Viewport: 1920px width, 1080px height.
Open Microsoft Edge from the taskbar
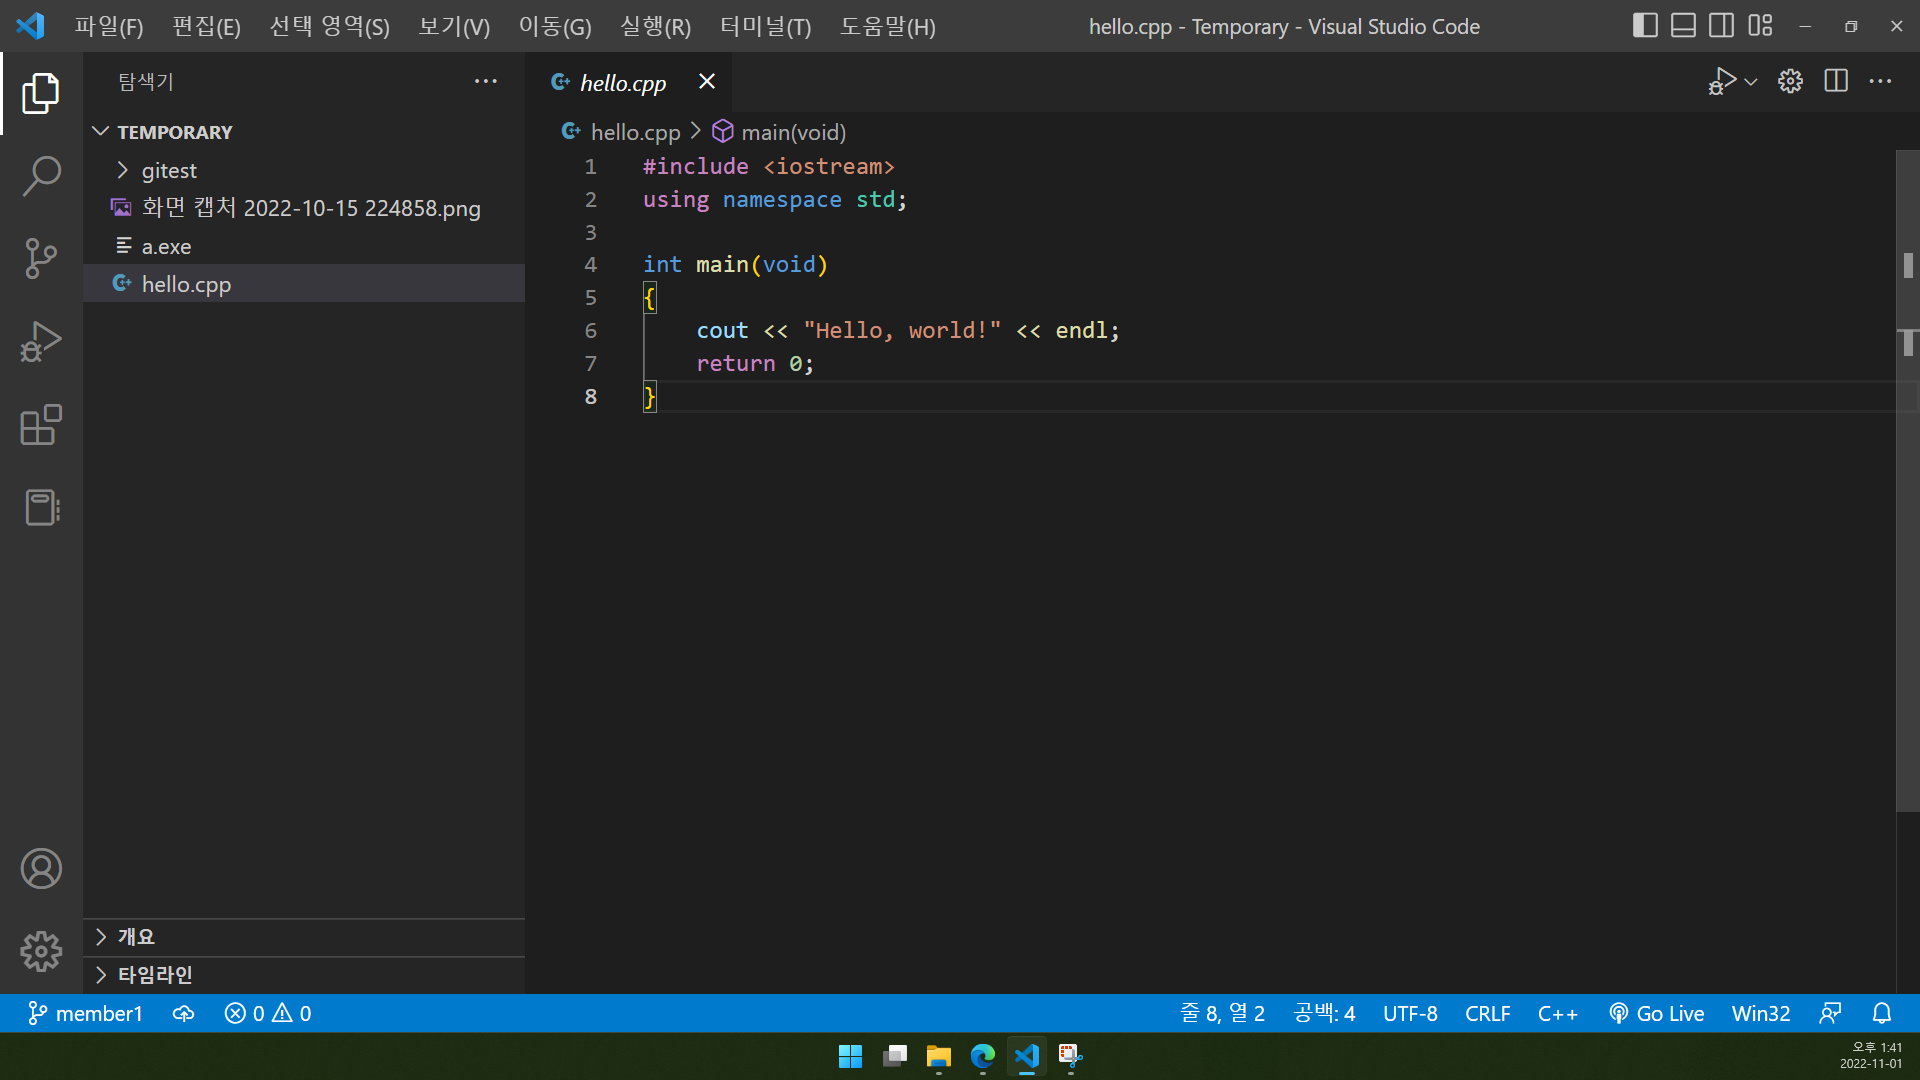pos(983,1056)
